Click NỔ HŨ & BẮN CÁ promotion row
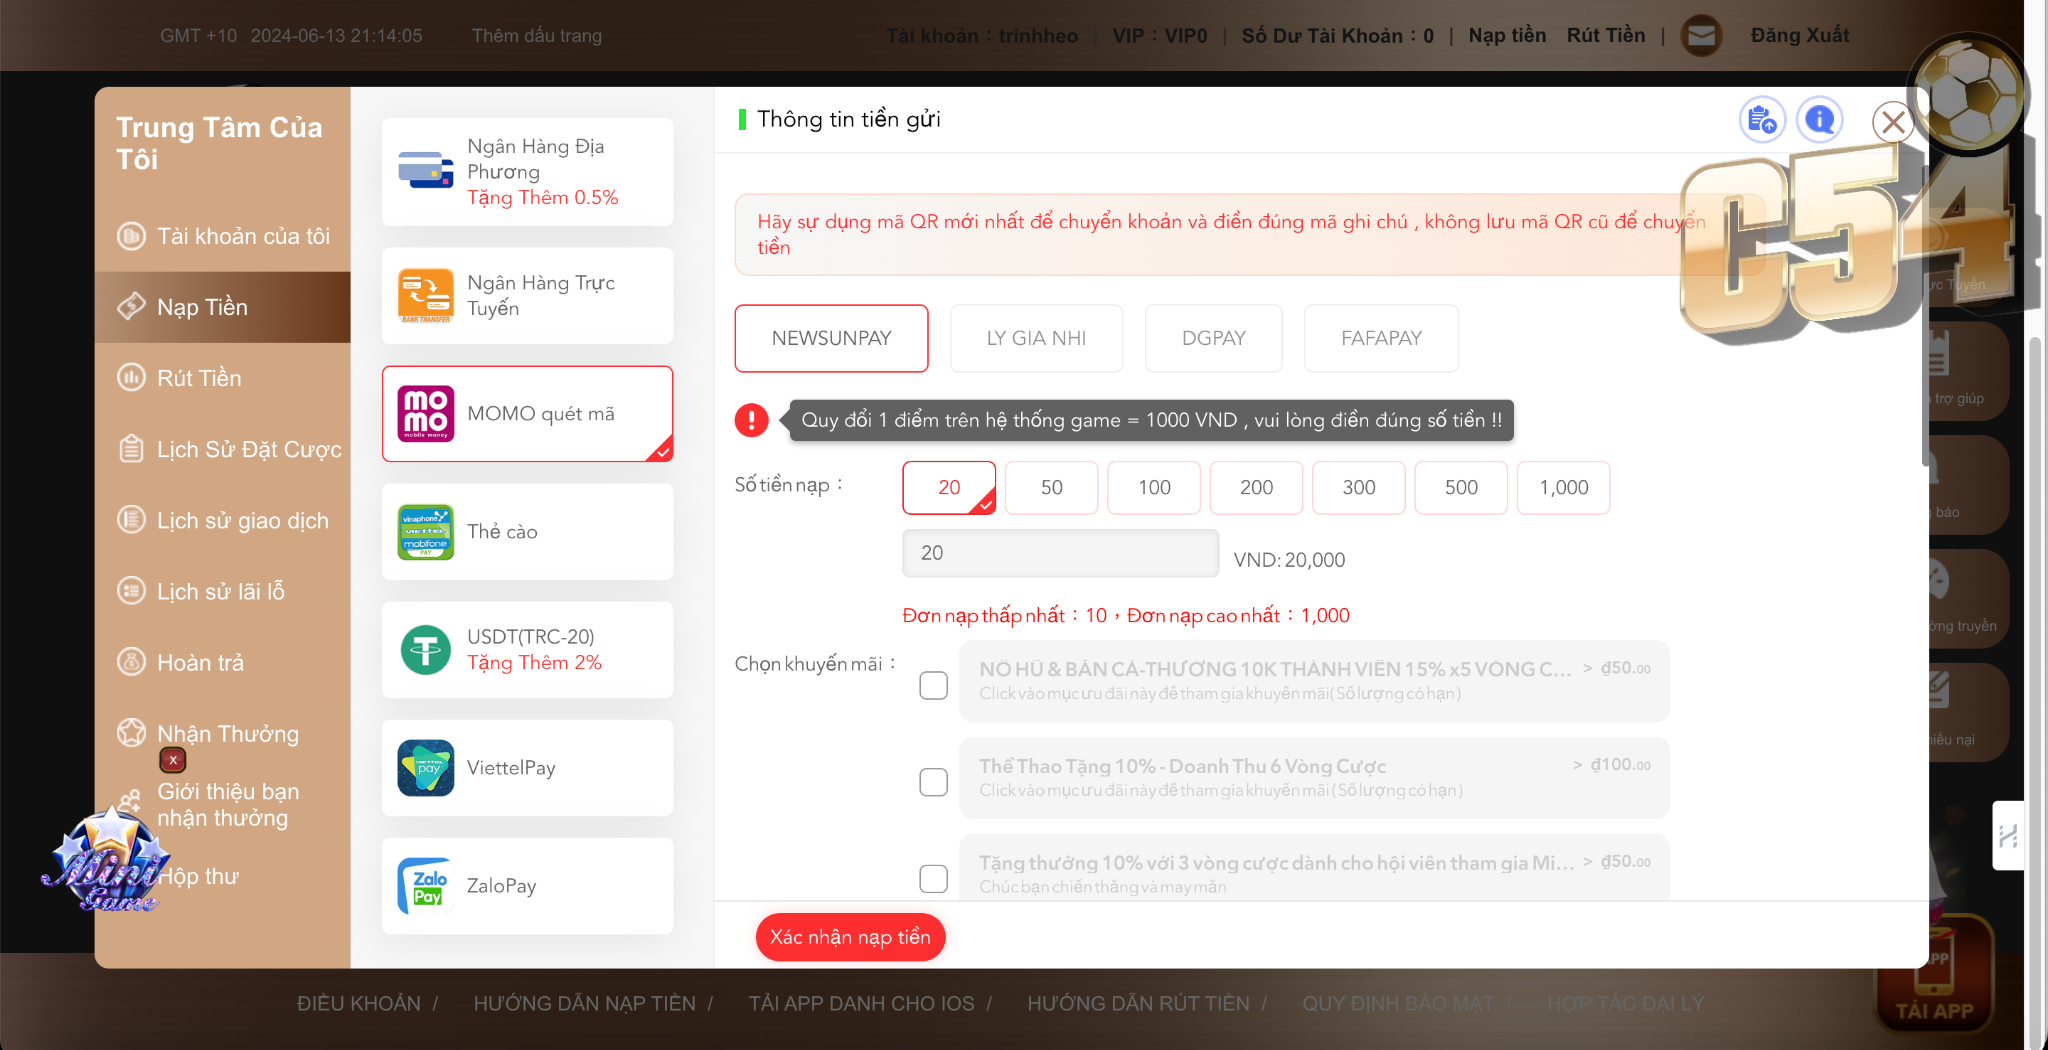 tap(1314, 681)
